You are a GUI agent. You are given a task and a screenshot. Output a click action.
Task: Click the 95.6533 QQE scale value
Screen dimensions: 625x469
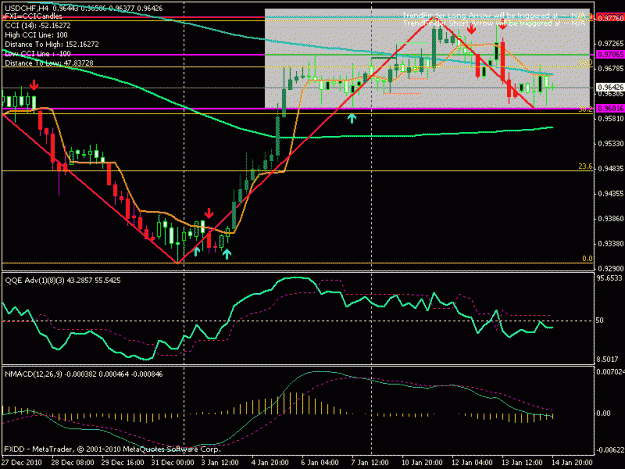coord(609,278)
